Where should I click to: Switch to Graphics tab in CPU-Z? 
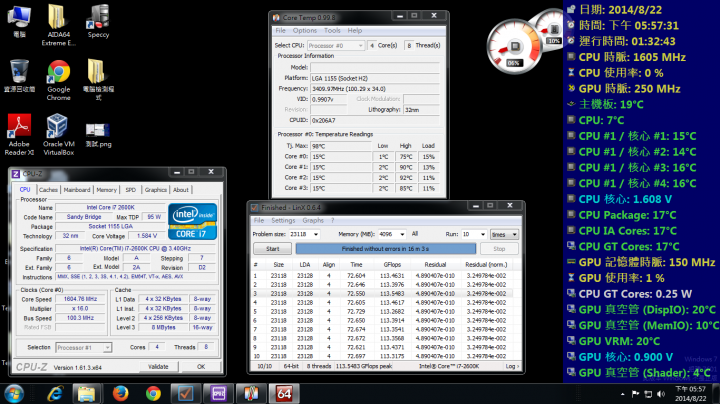pos(156,190)
